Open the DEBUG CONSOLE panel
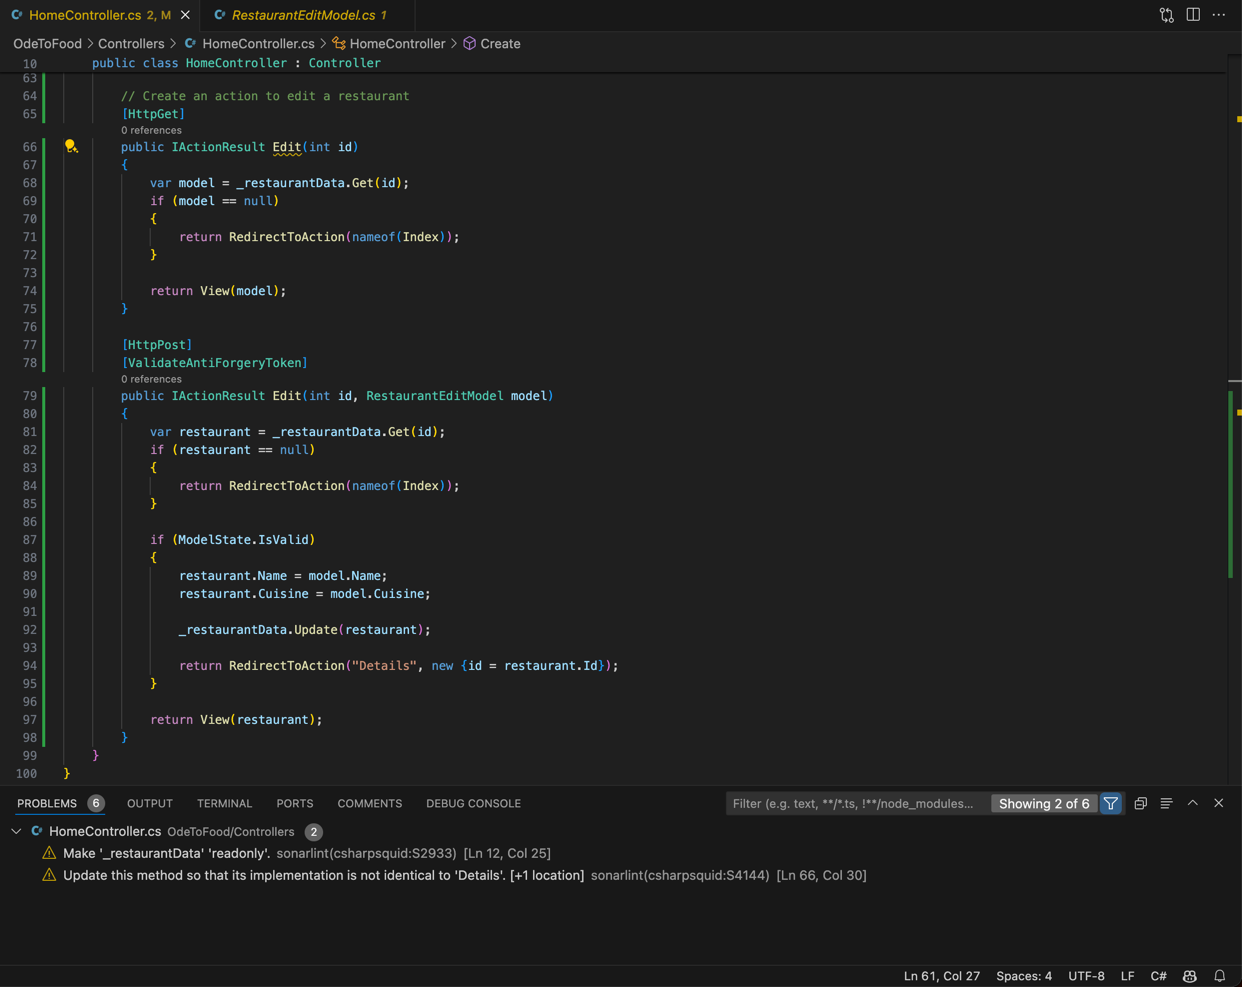1242x987 pixels. tap(473, 803)
